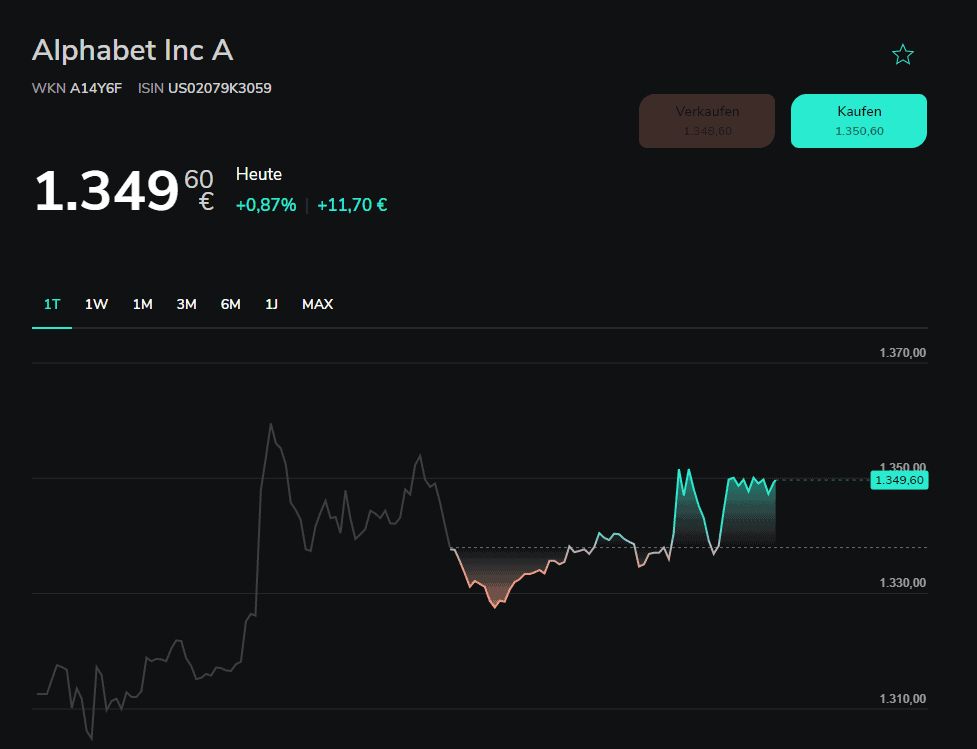Click the +11,70 € change amount
This screenshot has height=749, width=977.
352,205
